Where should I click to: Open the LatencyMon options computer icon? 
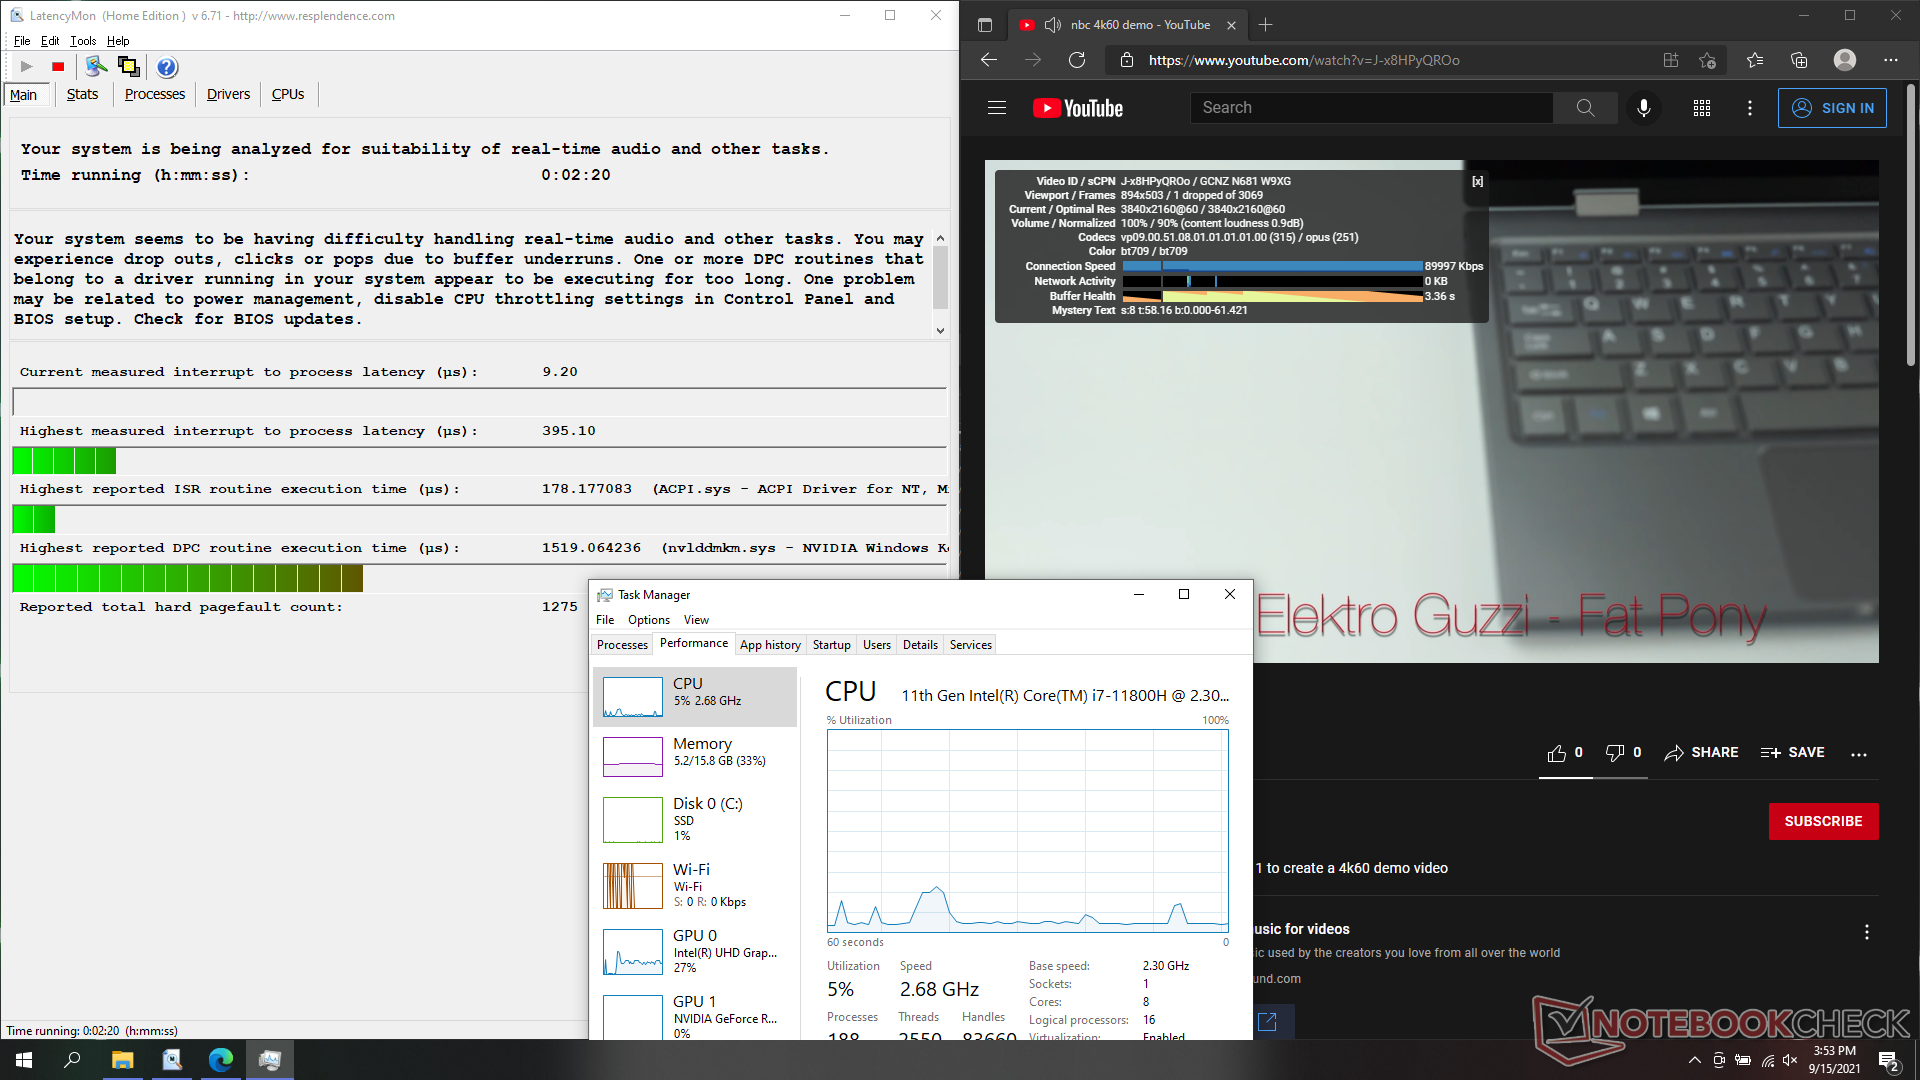coord(96,67)
